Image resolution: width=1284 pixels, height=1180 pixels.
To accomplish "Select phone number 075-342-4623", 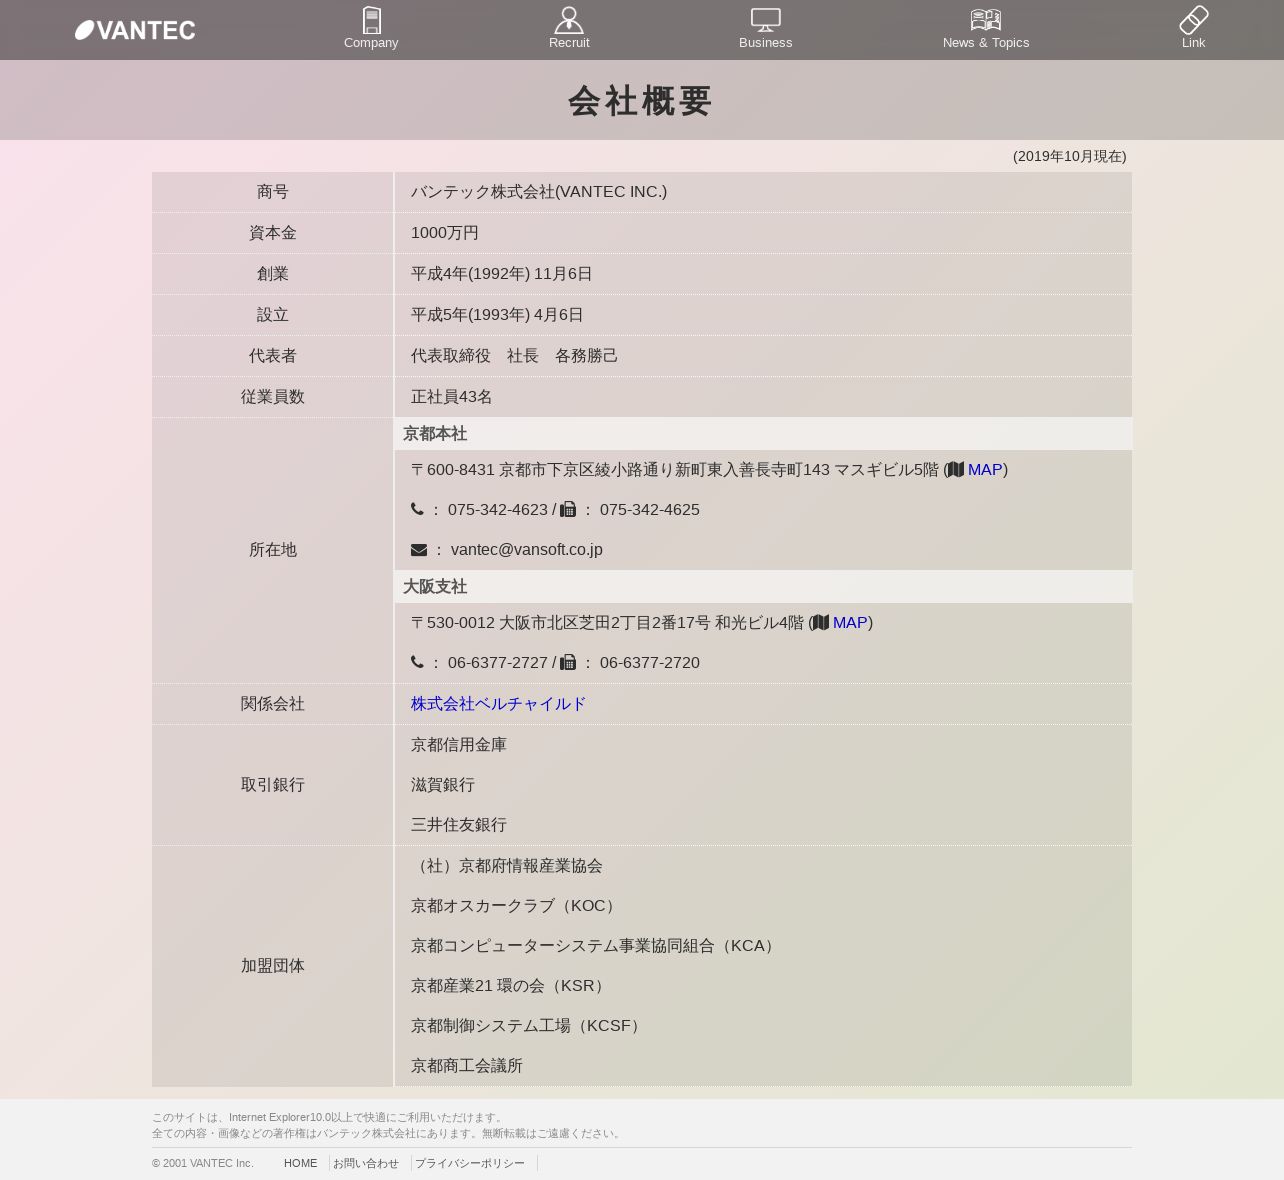I will coord(498,510).
